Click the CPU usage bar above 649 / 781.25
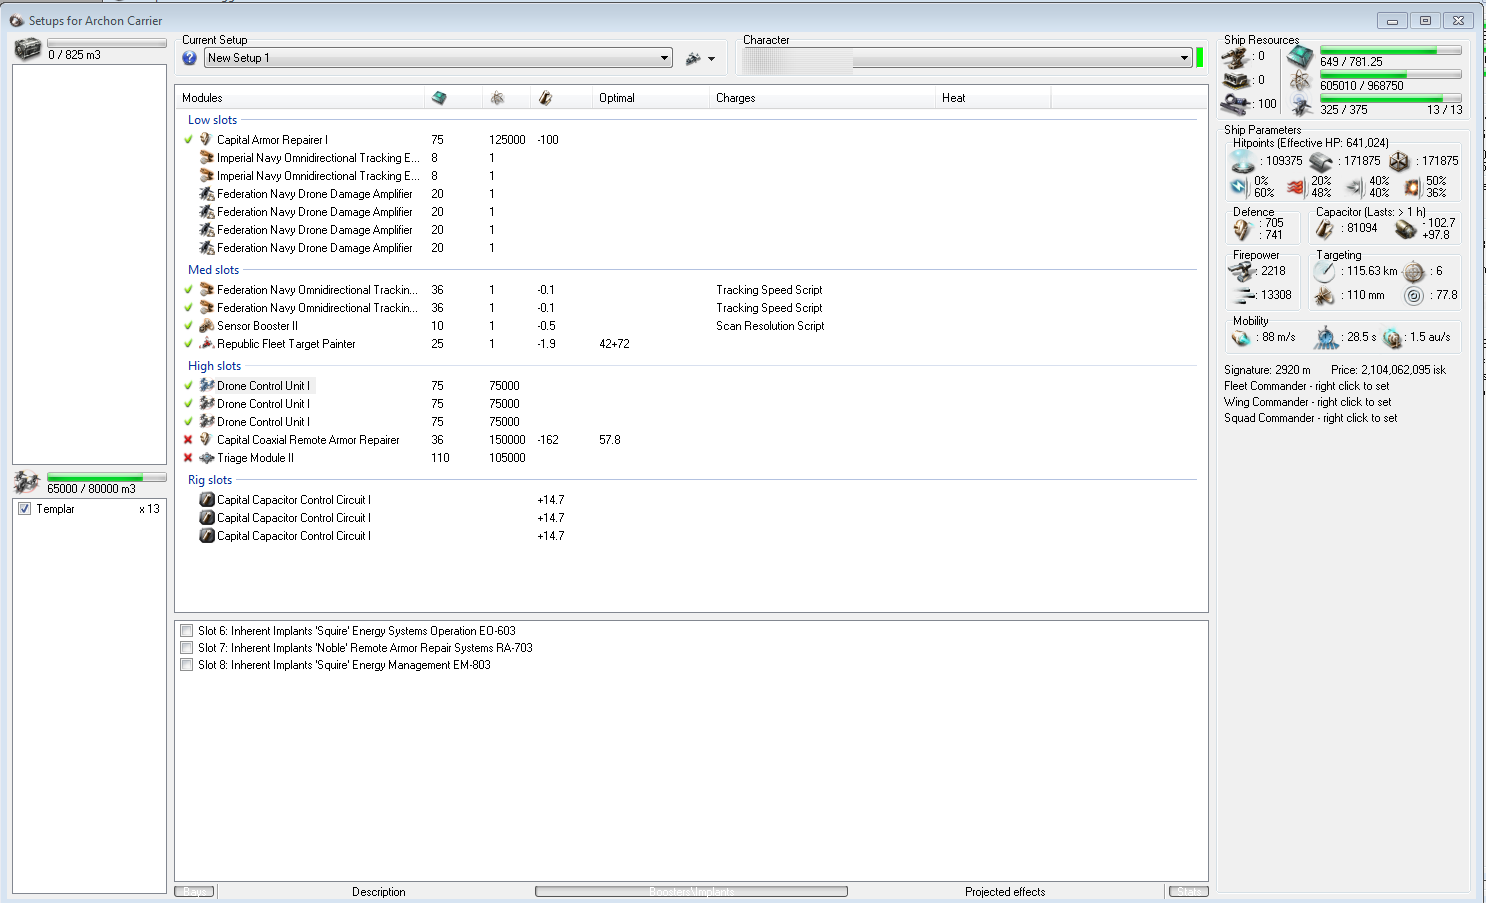Viewport: 1486px width, 903px height. (x=1390, y=50)
